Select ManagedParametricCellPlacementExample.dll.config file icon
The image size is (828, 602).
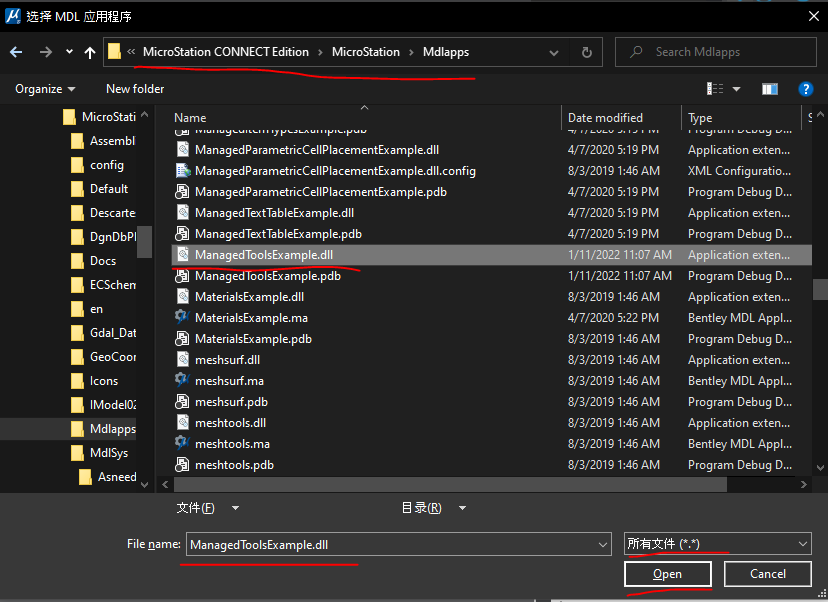[182, 171]
